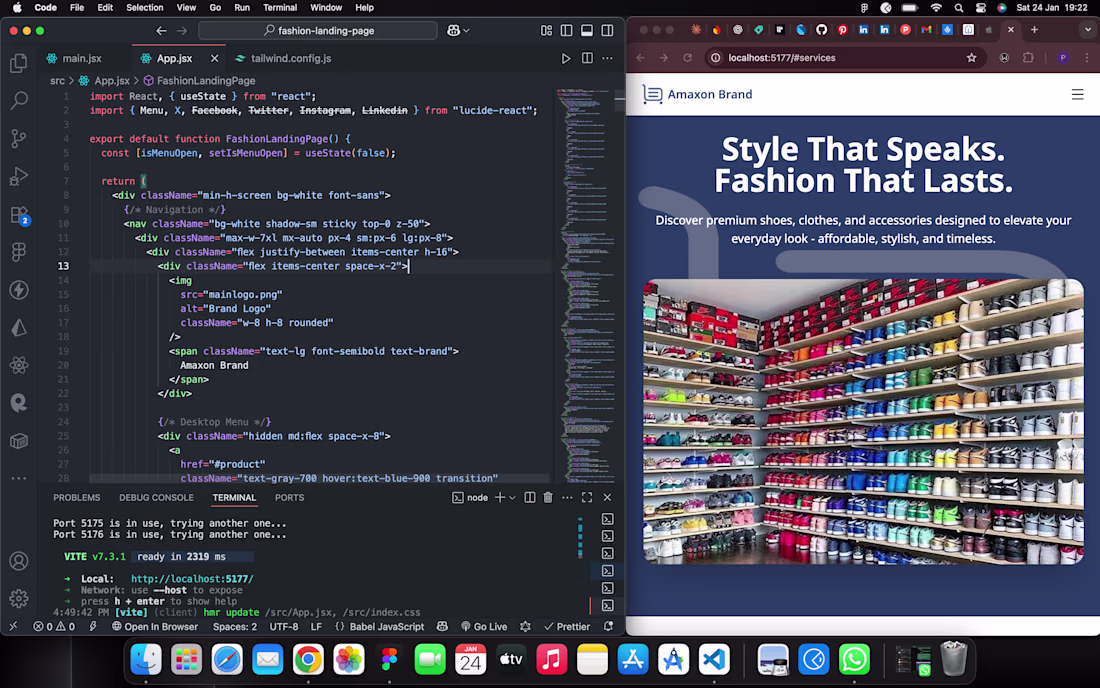Viewport: 1100px width, 688px height.
Task: Open the Manage gear in activity bar
Action: [18, 599]
